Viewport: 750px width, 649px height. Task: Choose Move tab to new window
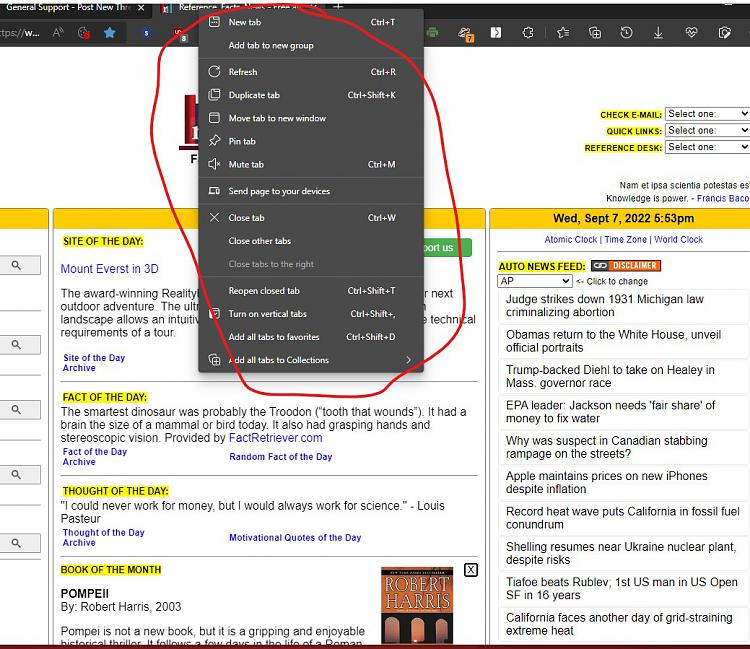tap(311, 118)
